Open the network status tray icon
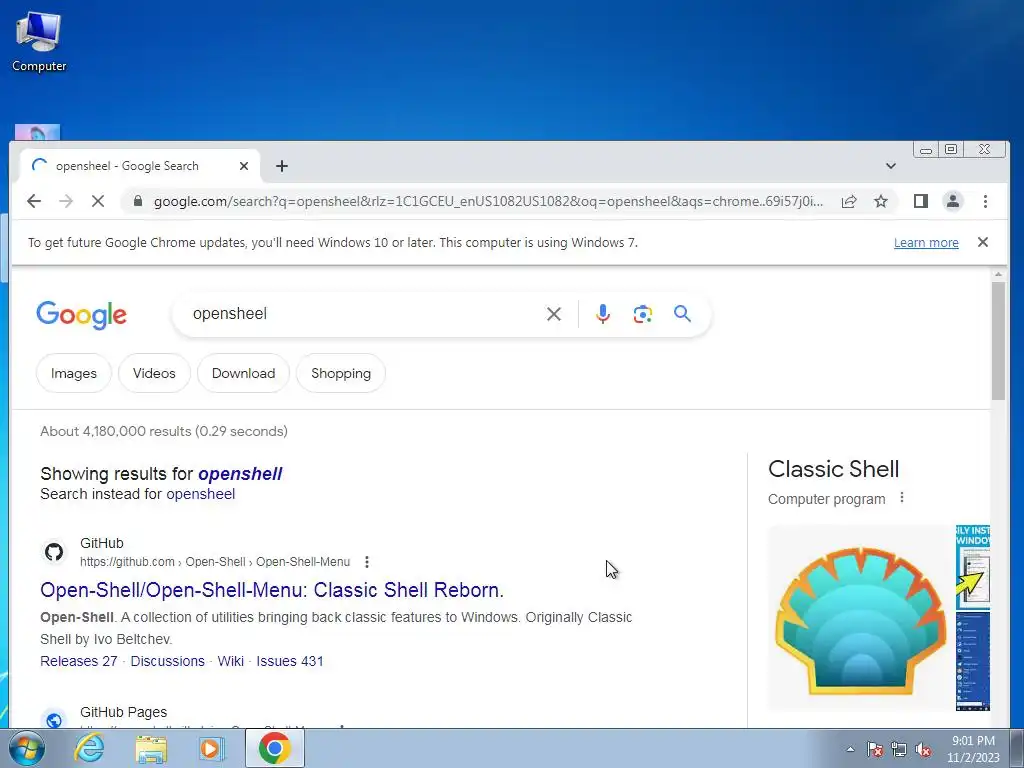The width and height of the screenshot is (1024, 768). click(x=899, y=749)
